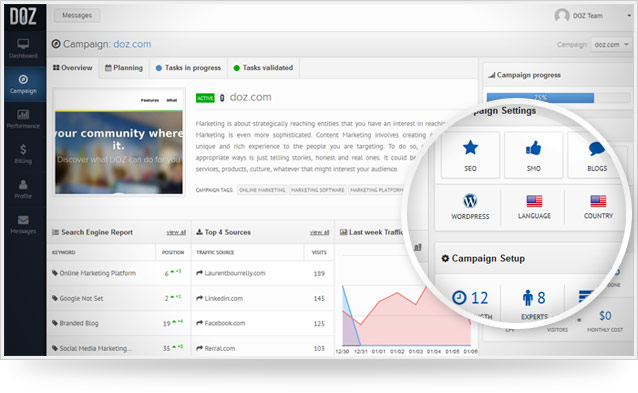Open Performance in the sidebar
Image resolution: width=638 pixels, height=393 pixels.
click(x=23, y=119)
